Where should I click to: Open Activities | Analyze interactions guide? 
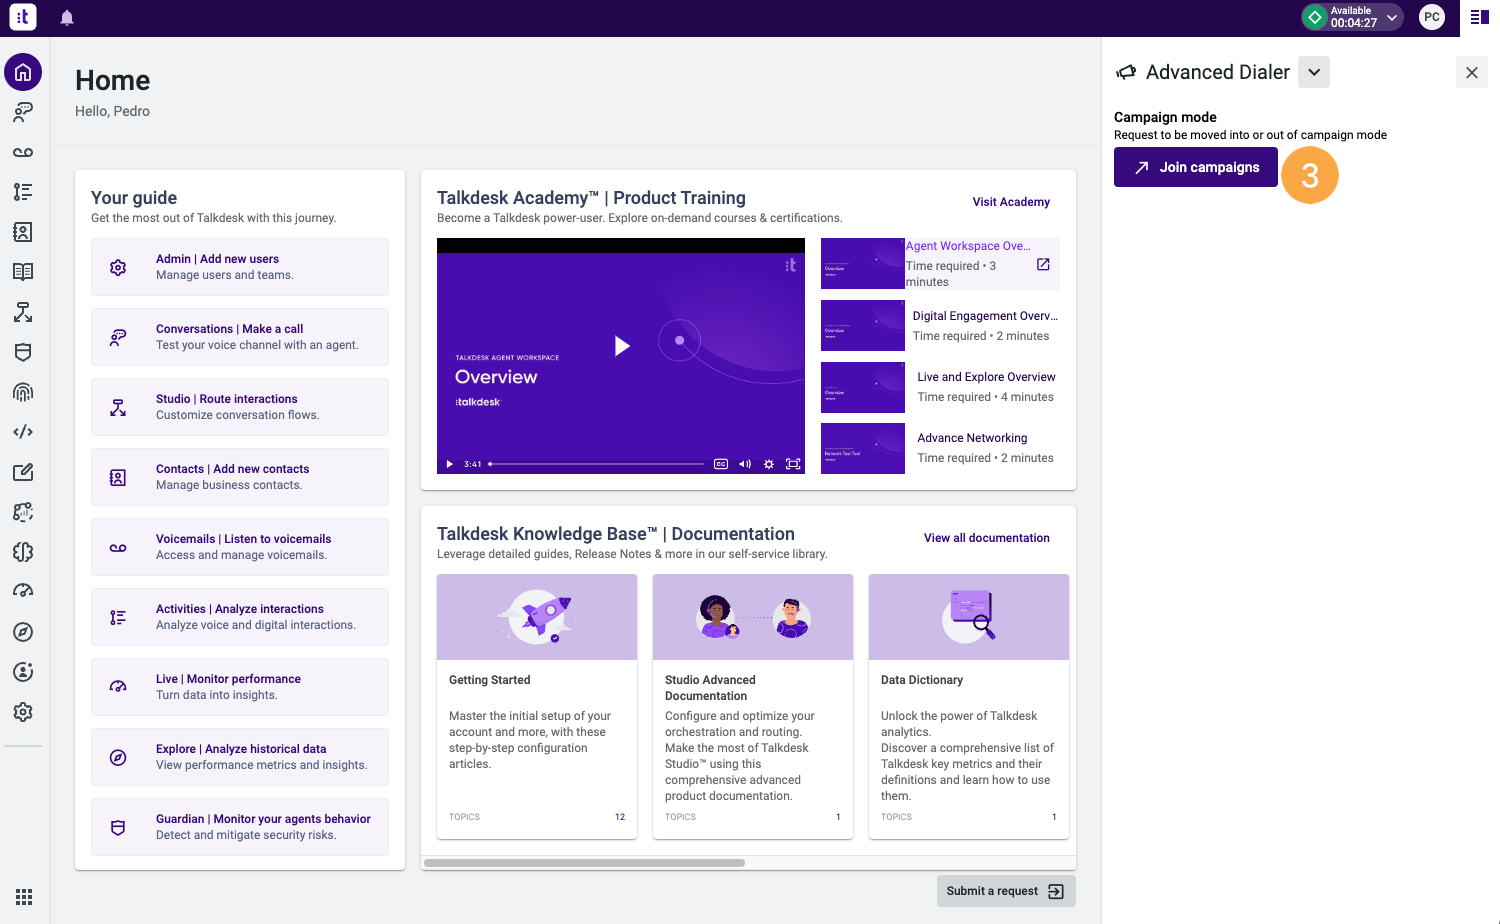pos(240,617)
